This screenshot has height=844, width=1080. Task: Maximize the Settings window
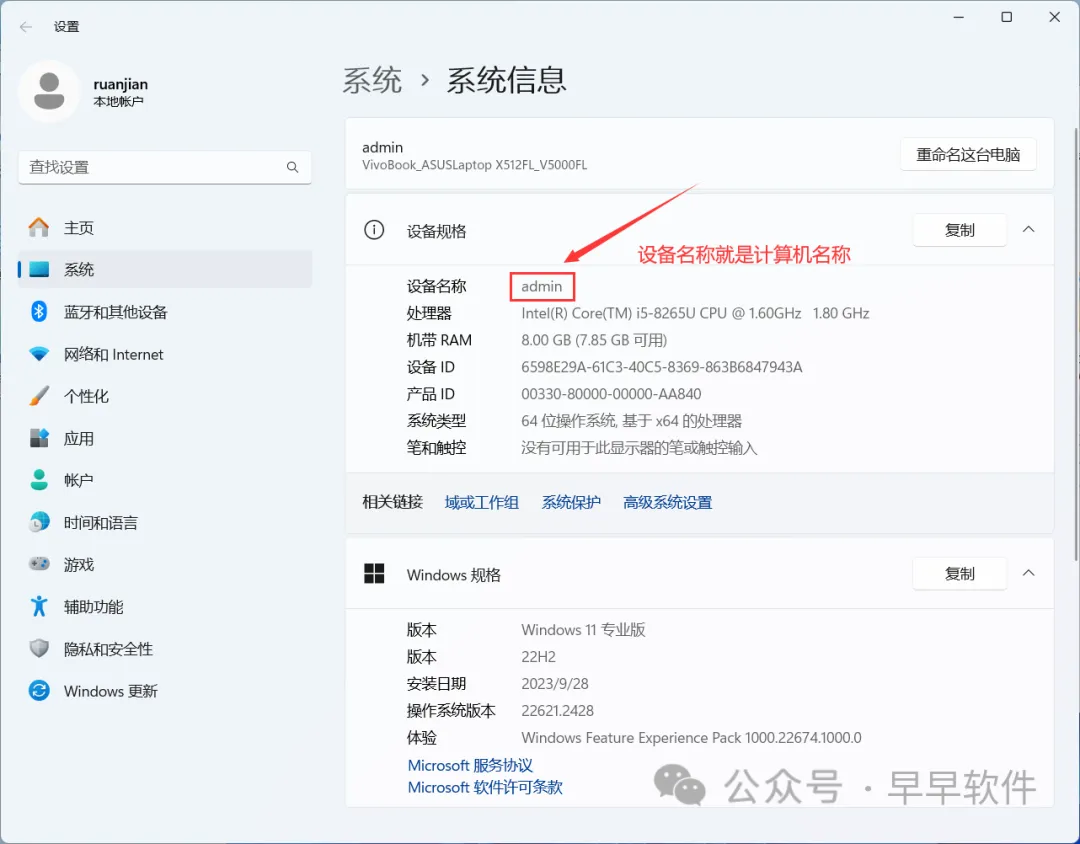coord(1006,17)
